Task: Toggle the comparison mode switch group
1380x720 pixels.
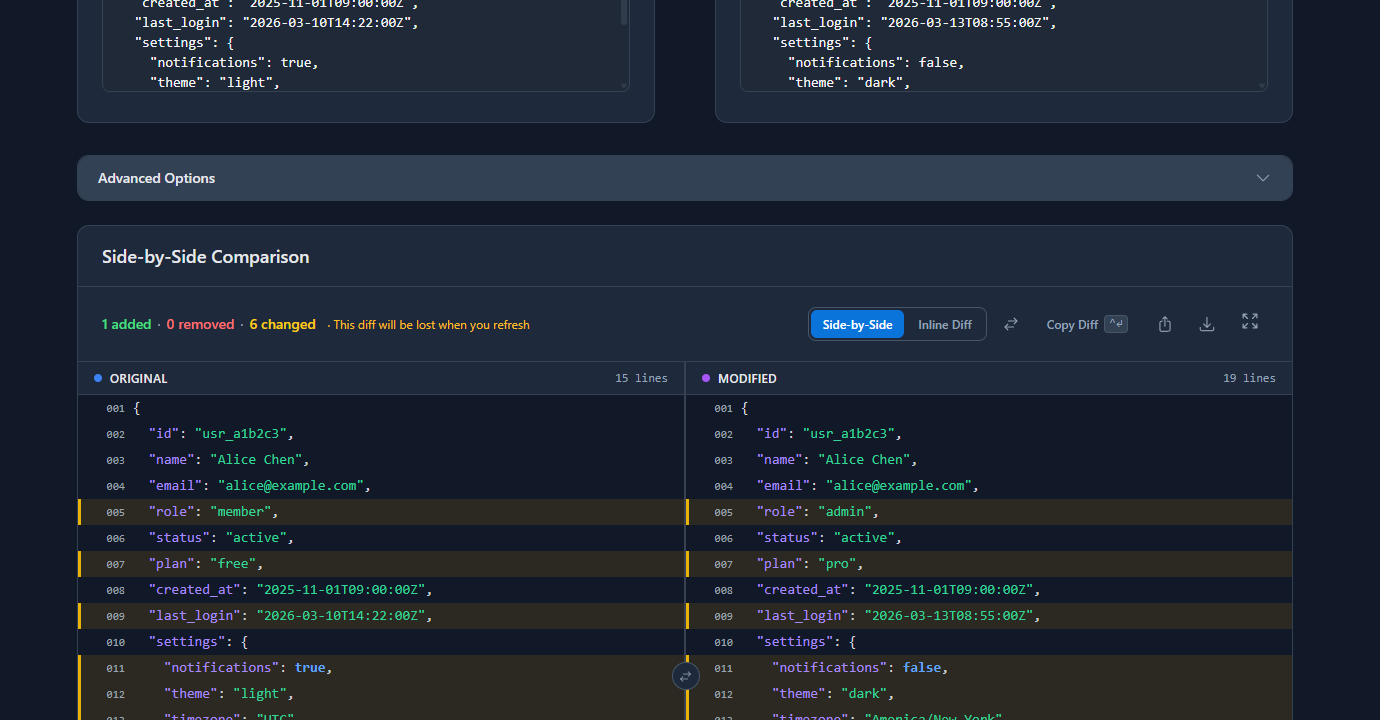Action: coord(897,324)
